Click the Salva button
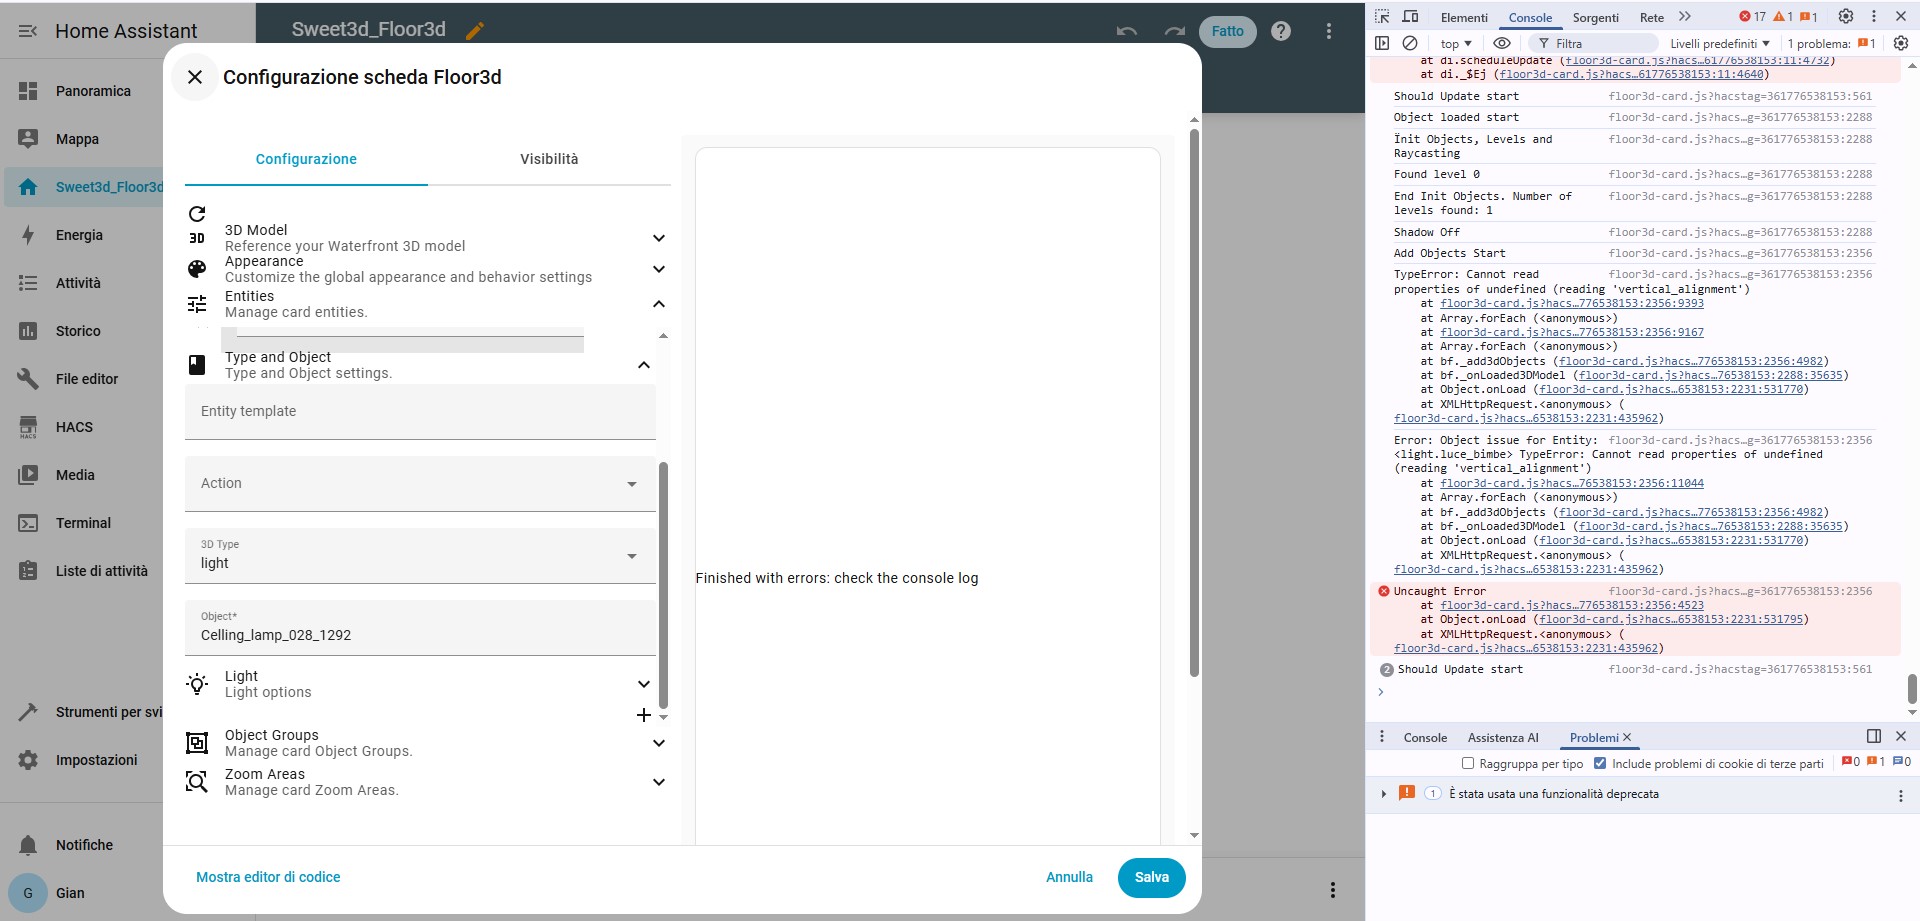 click(1152, 877)
